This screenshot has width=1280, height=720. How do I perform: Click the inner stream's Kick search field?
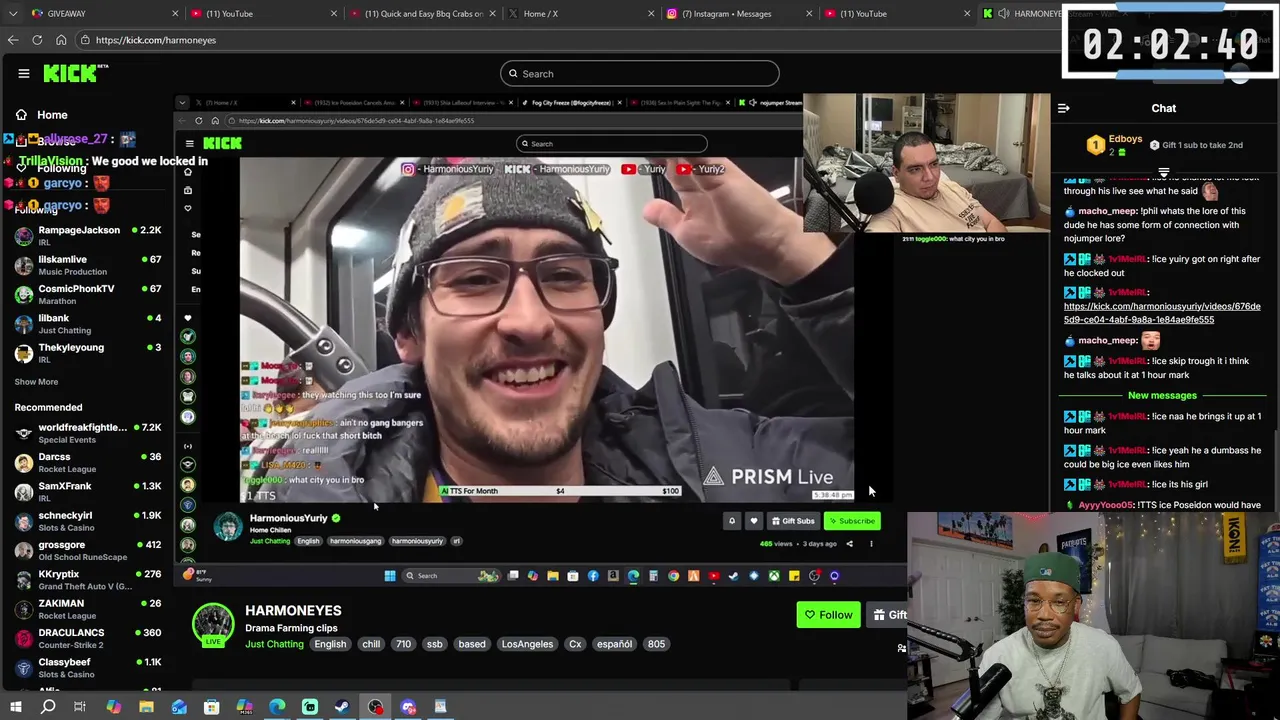coord(611,144)
